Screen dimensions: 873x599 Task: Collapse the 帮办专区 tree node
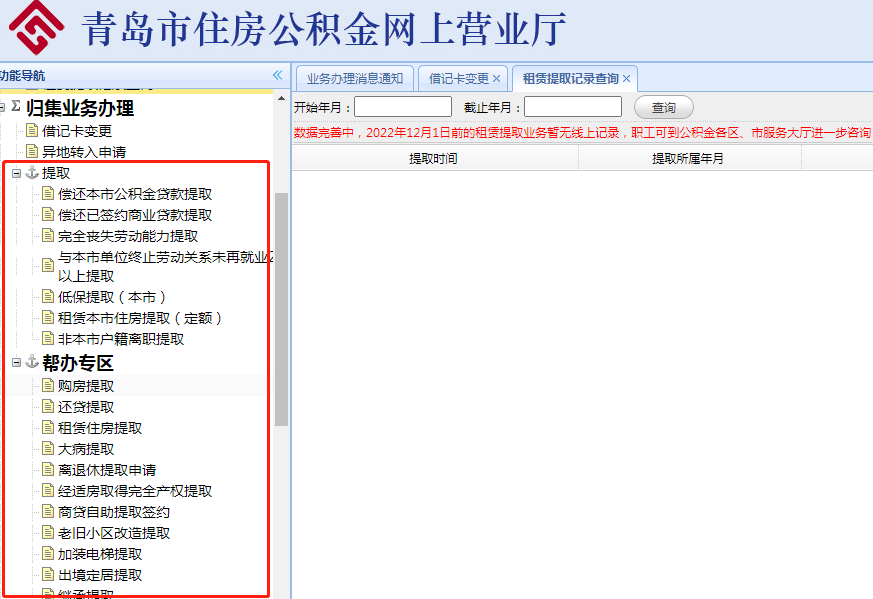tap(16, 363)
